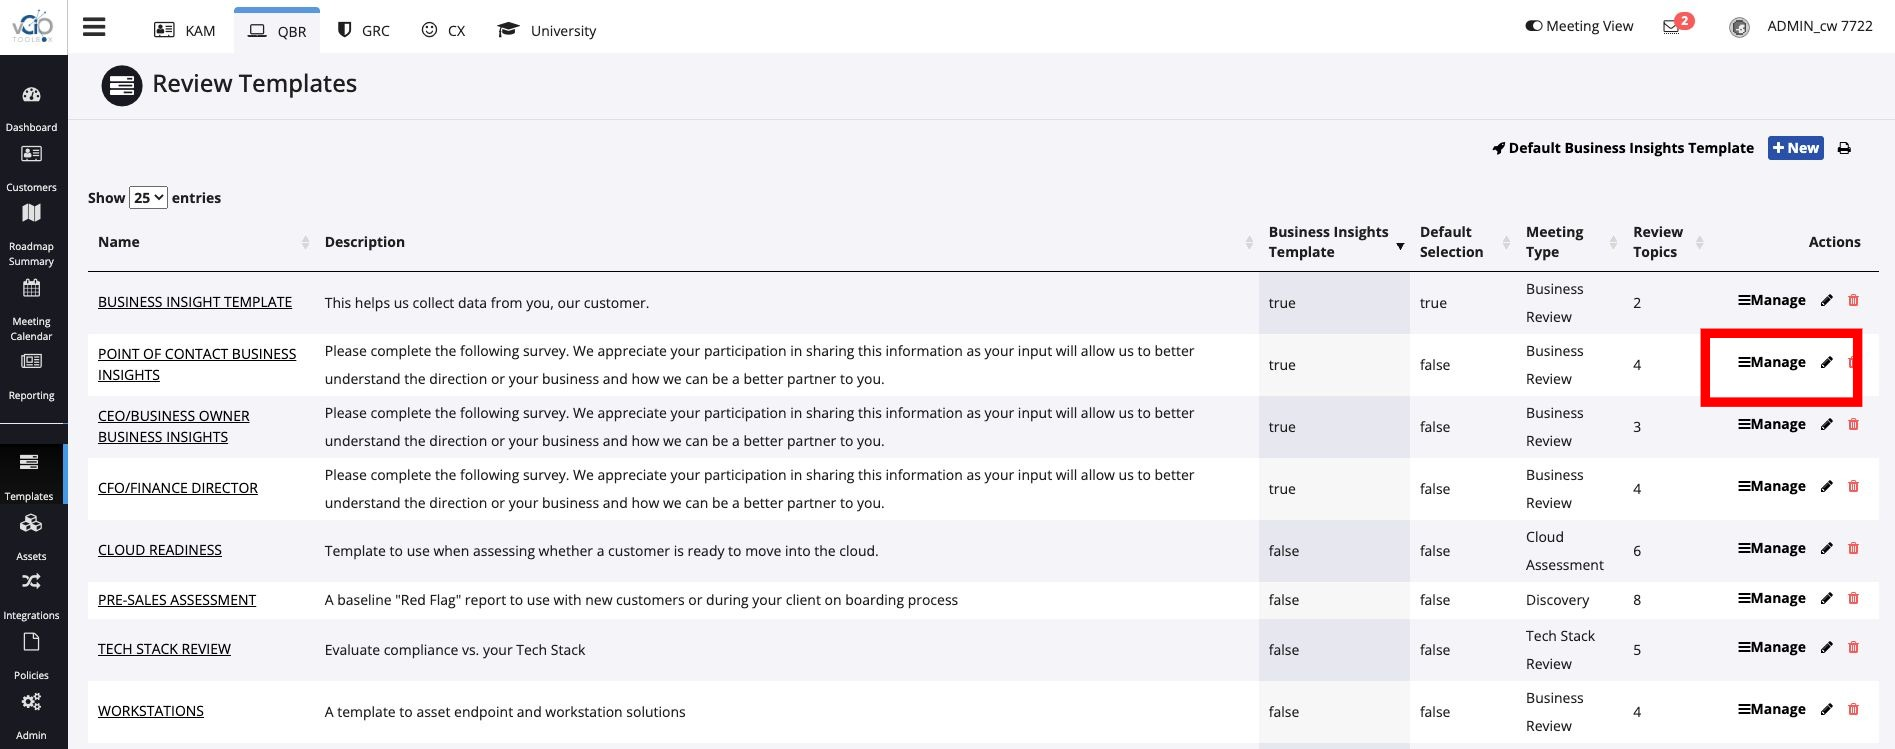Image resolution: width=1895 pixels, height=749 pixels.
Task: Click Manage for Pre-Sales Assessment
Action: click(1771, 598)
